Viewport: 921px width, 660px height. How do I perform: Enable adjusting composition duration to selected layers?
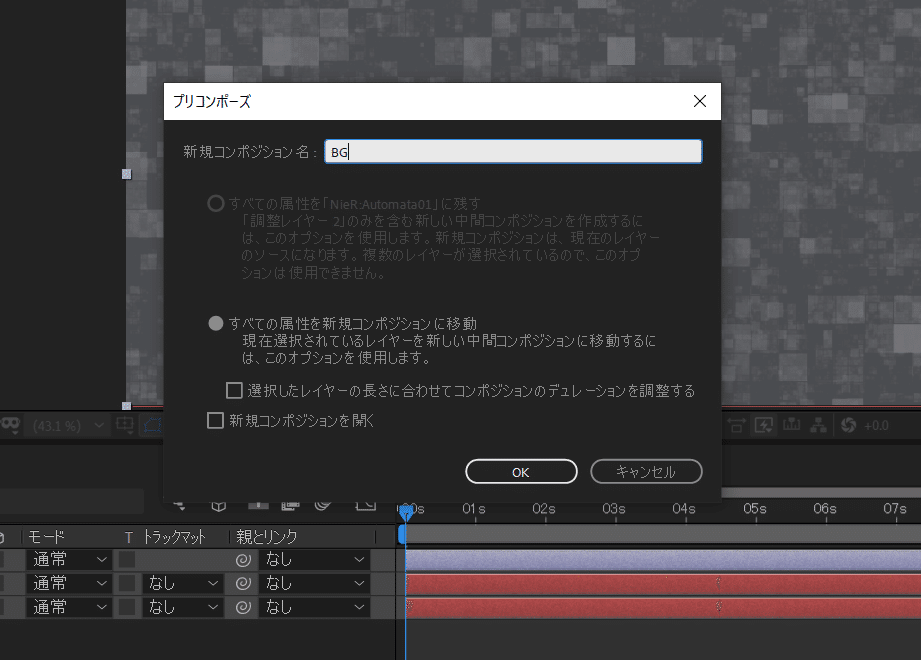[x=233, y=390]
